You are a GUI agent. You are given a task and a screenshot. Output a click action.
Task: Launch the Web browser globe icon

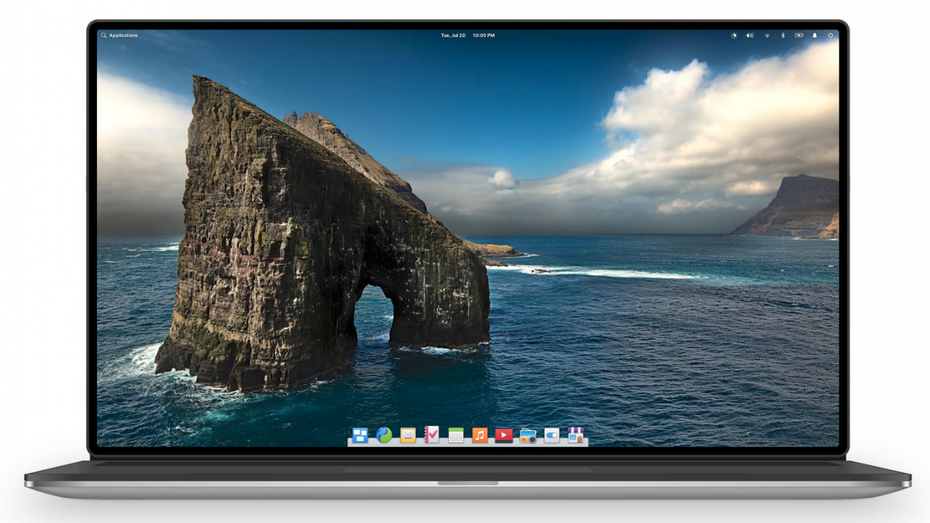(x=384, y=435)
